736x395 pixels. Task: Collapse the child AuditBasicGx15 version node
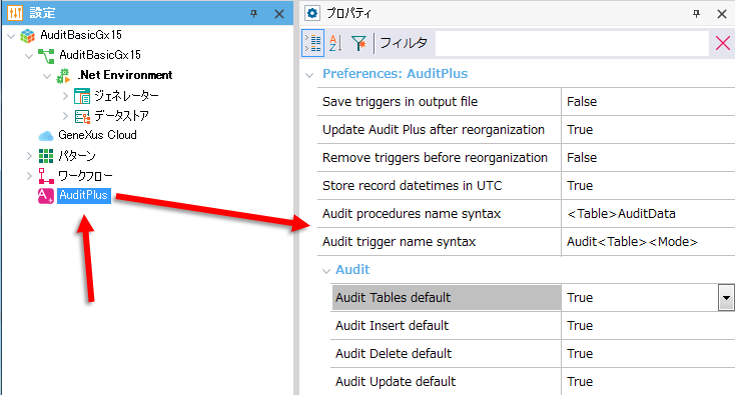(29, 56)
